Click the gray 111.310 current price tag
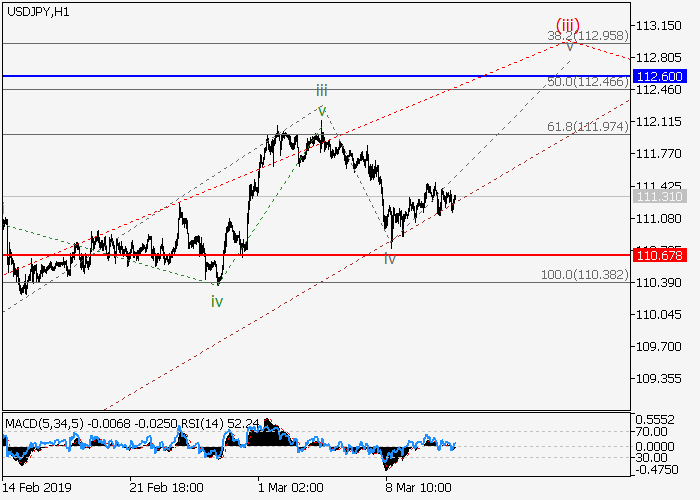Image resolution: width=700 pixels, height=500 pixels. tap(659, 196)
